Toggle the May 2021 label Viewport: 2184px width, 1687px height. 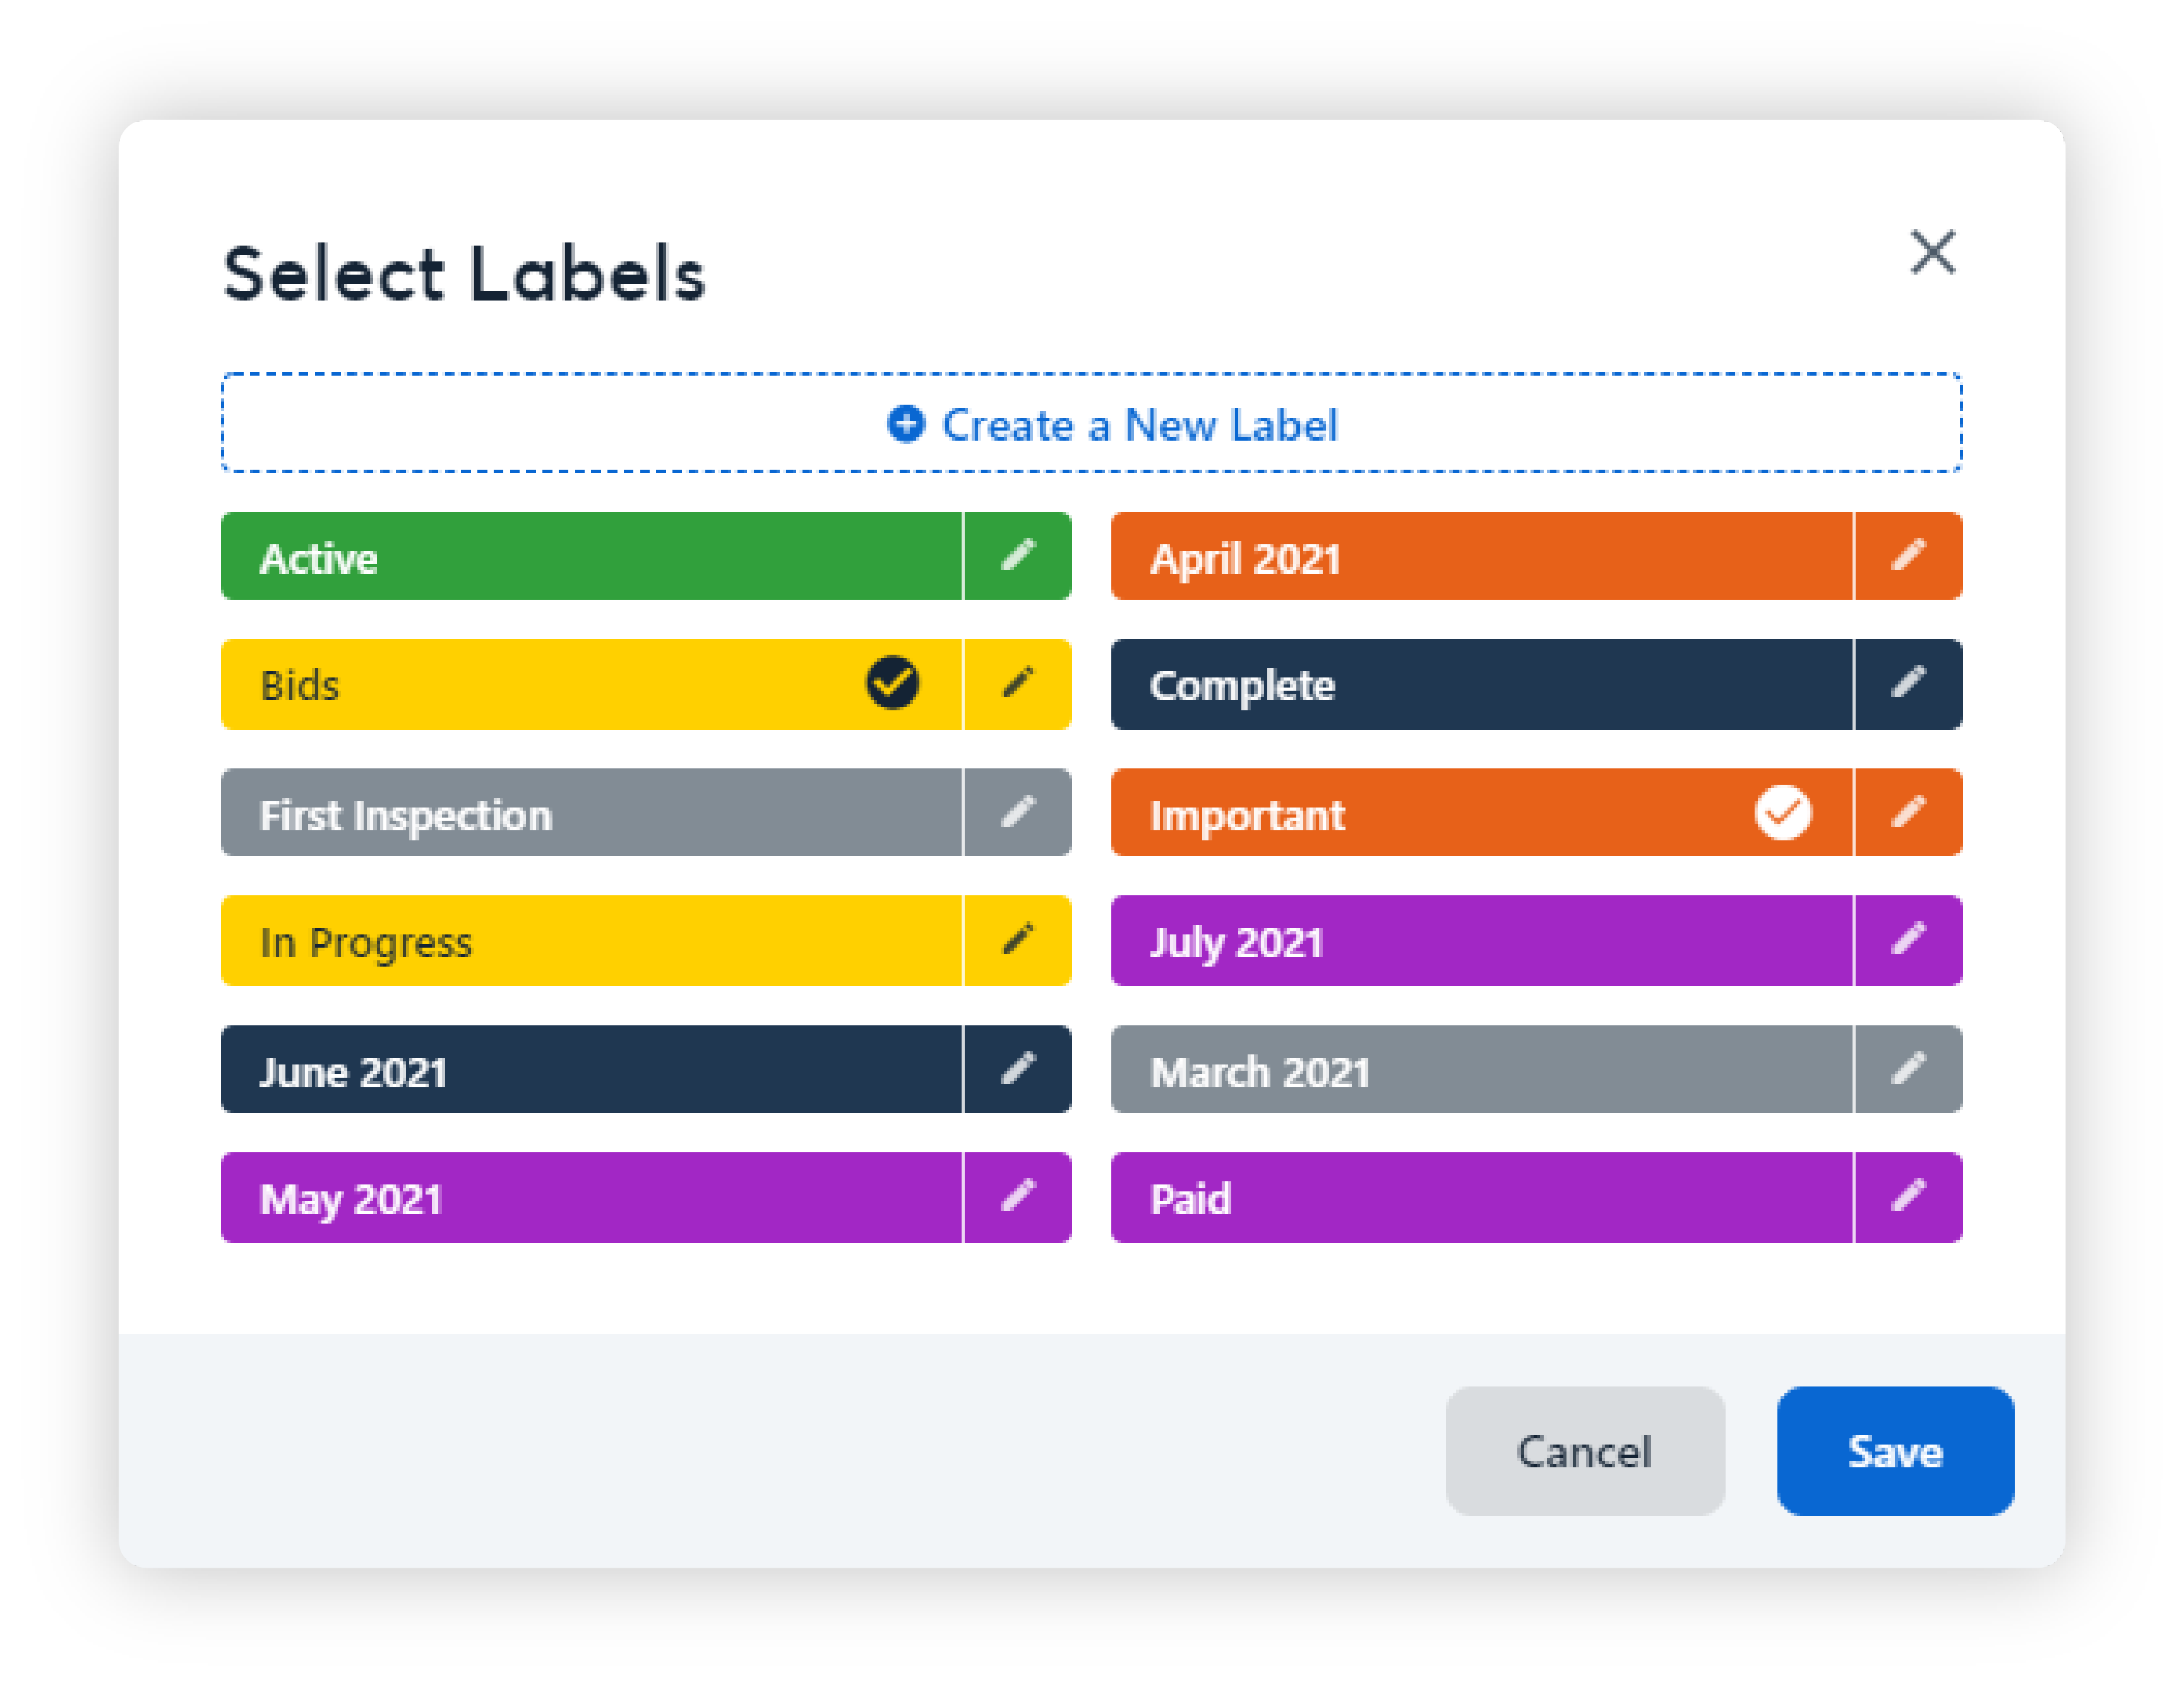coord(590,1197)
